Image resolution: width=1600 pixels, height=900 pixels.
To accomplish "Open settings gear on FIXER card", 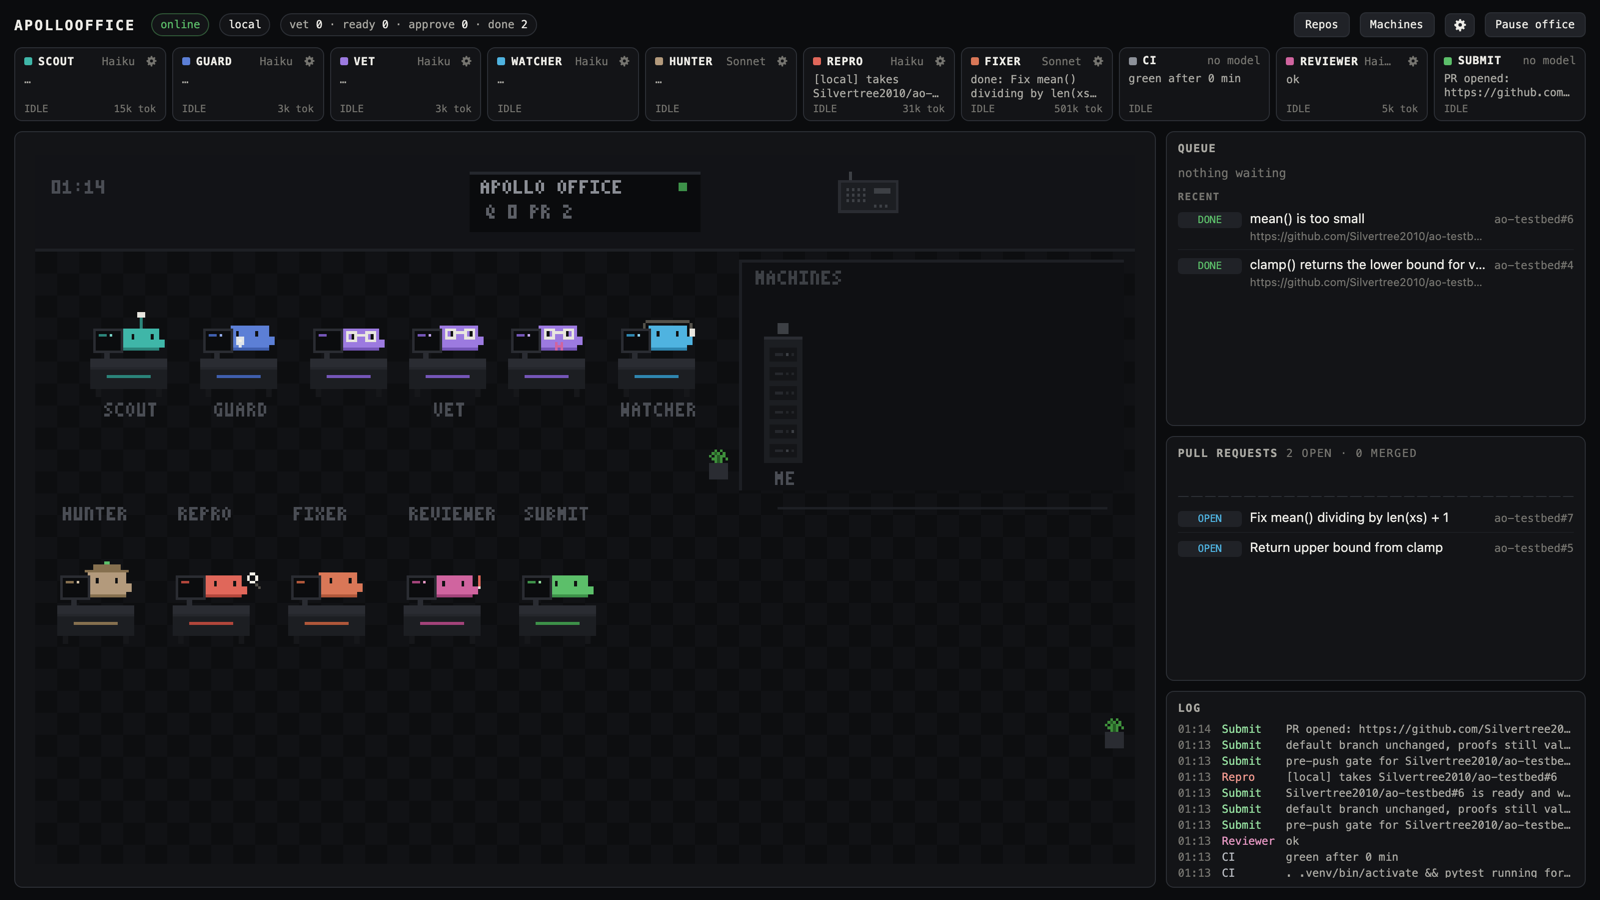I will 1098,61.
